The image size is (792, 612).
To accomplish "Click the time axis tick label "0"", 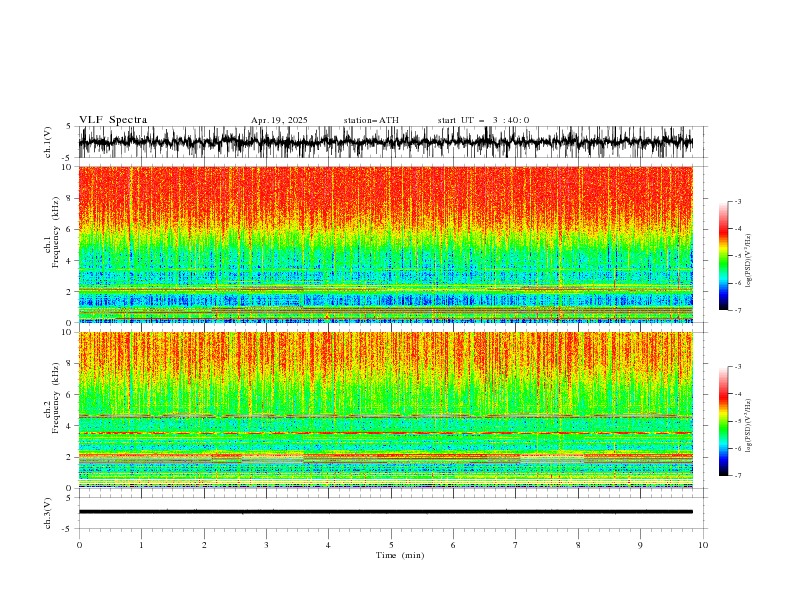I will 79,545.
